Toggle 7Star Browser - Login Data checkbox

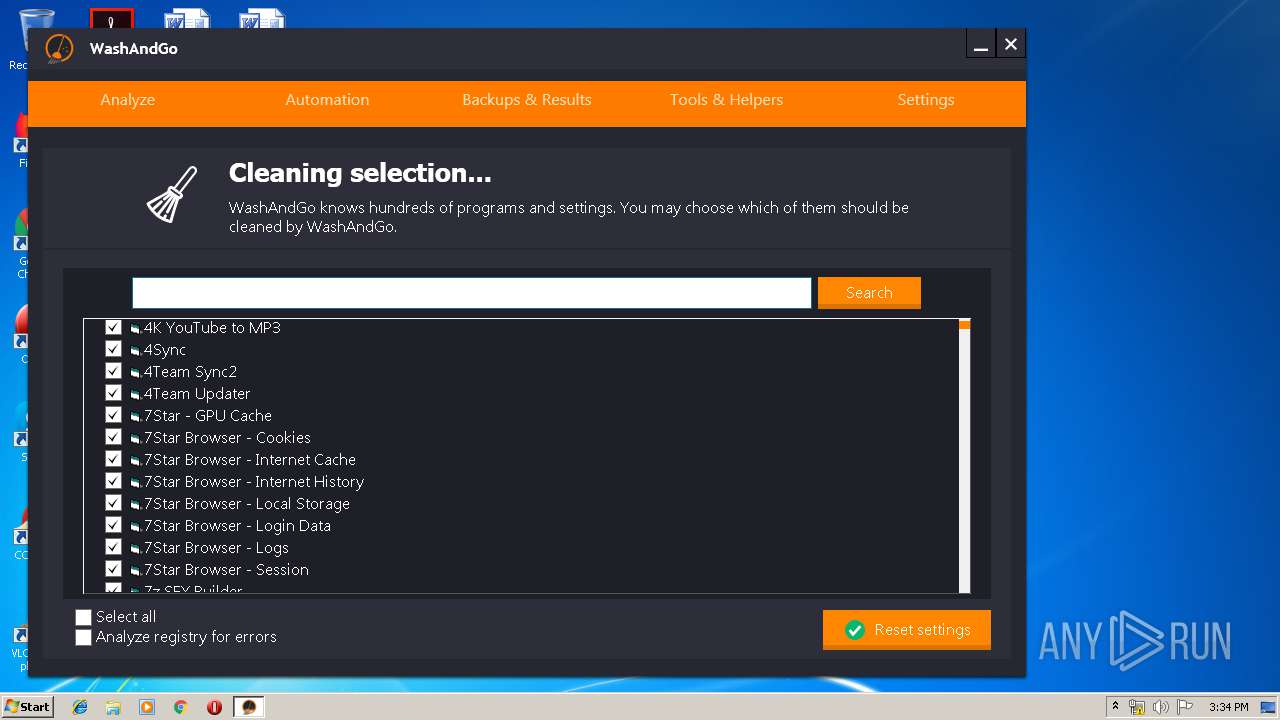[113, 525]
